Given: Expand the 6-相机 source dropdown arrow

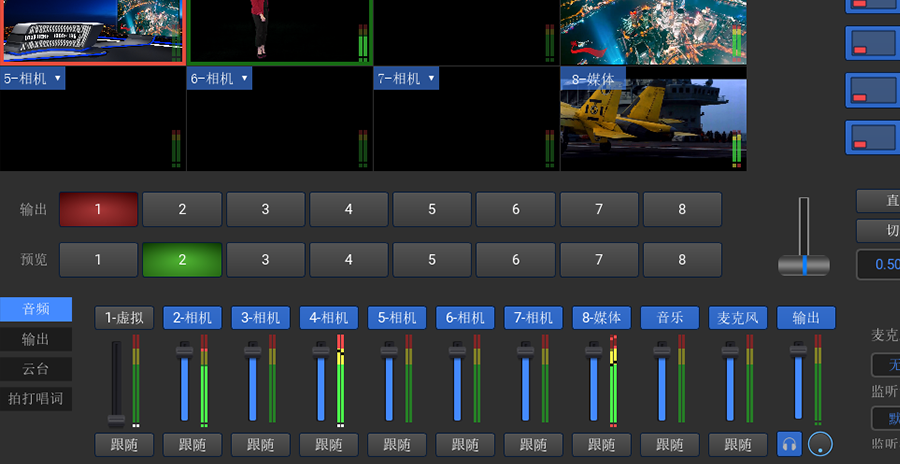Looking at the screenshot, I should click(244, 78).
